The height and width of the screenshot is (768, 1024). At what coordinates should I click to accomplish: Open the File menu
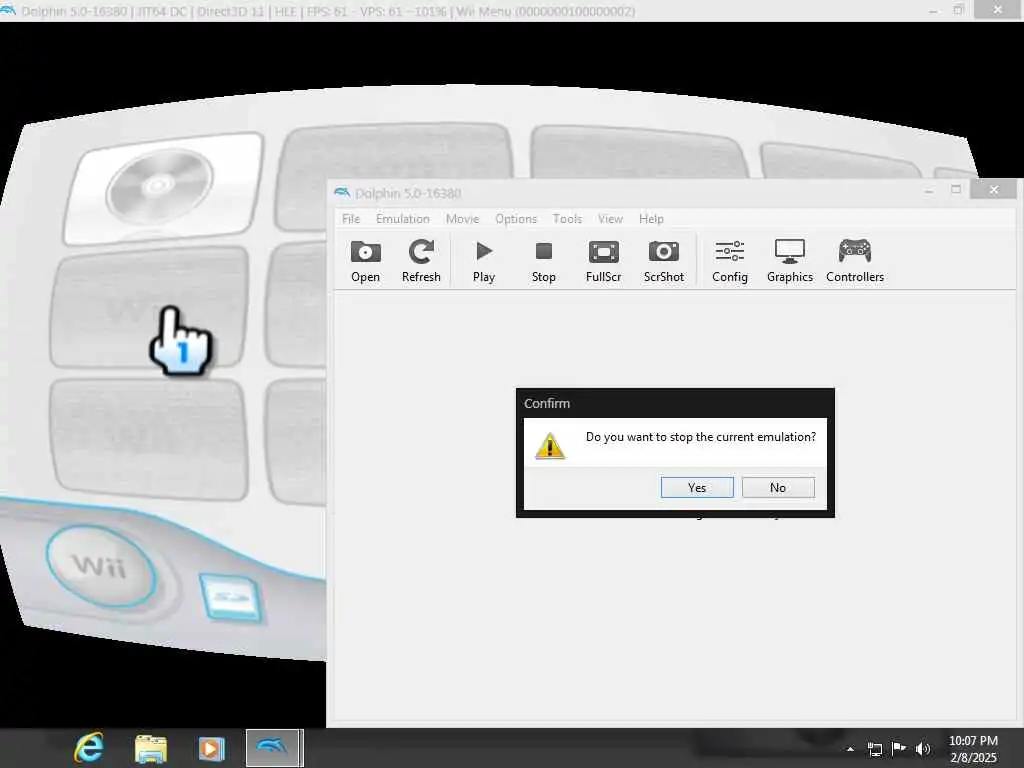[351, 219]
